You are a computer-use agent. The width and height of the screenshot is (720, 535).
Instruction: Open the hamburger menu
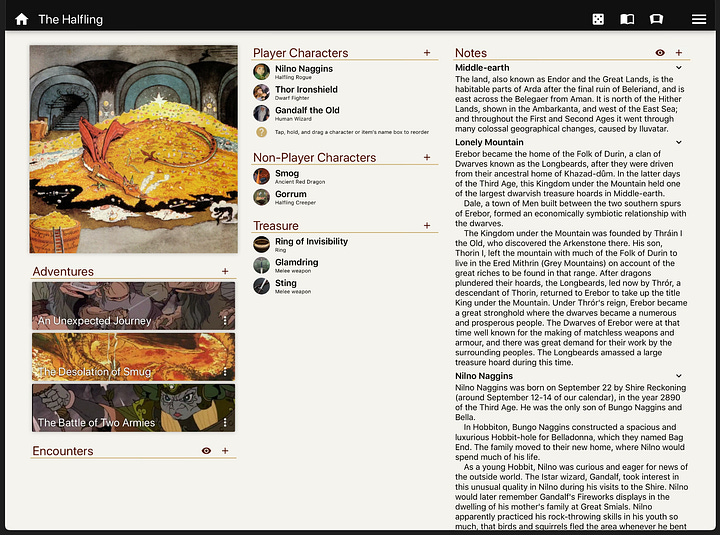699,19
